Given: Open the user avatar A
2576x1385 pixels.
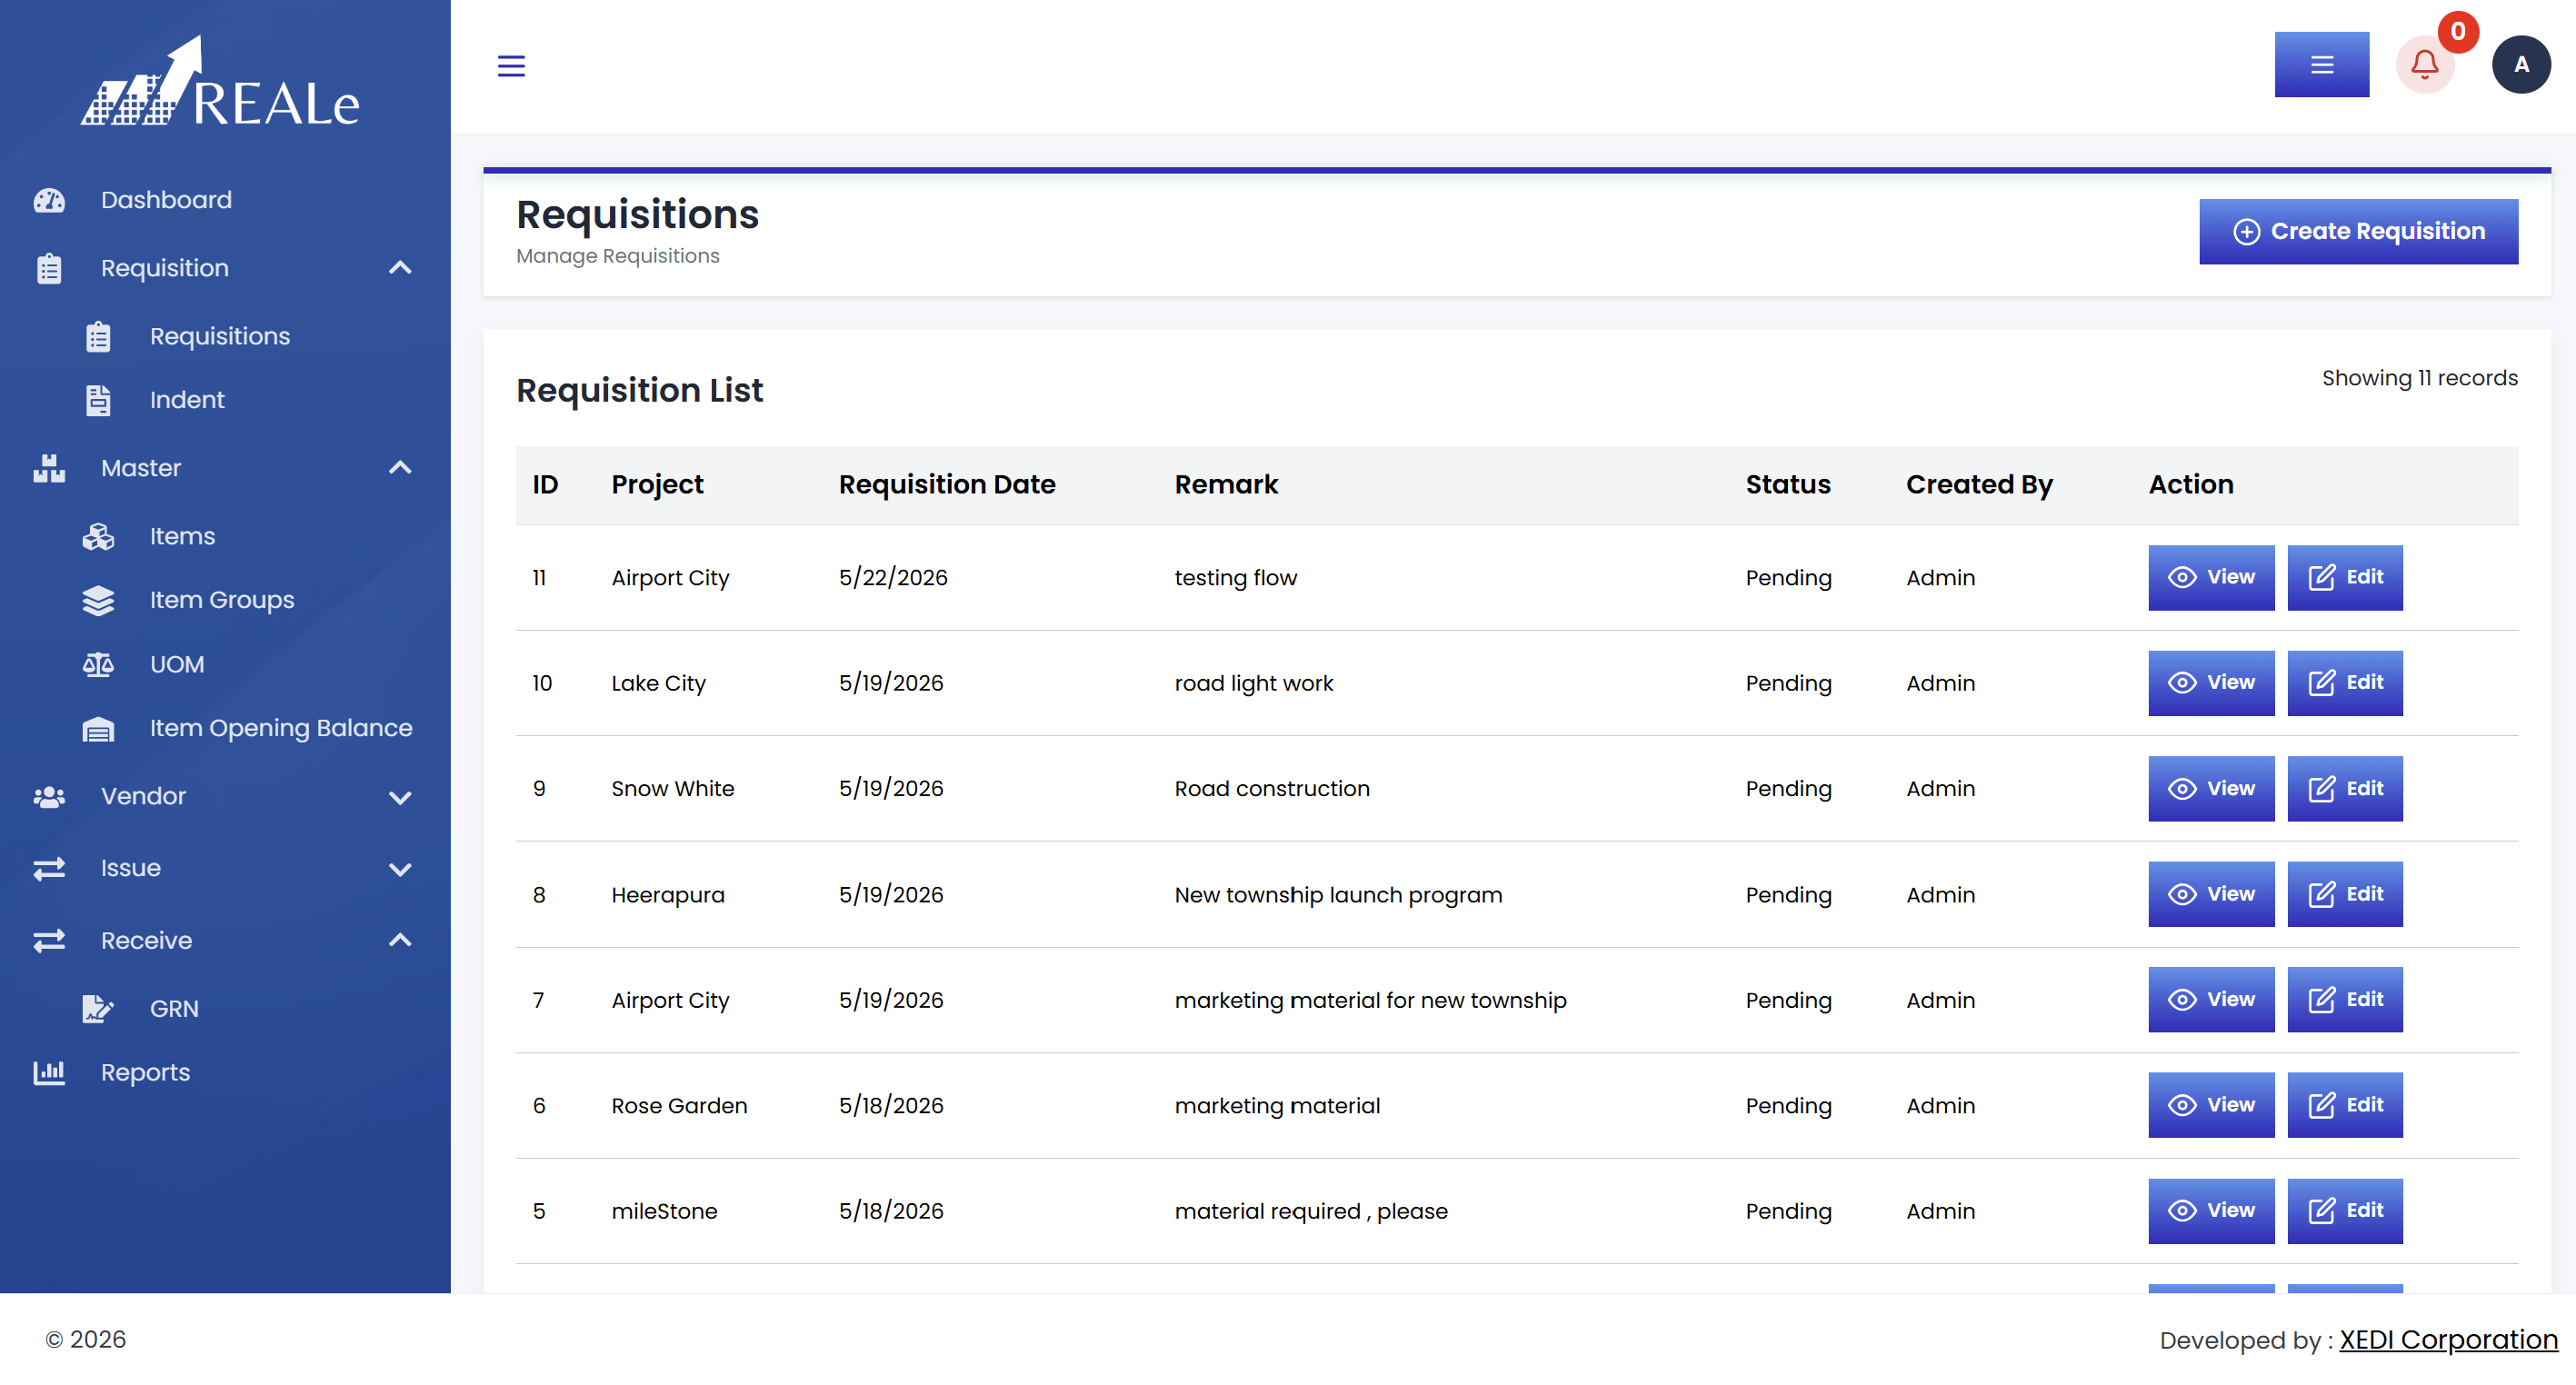Looking at the screenshot, I should [2520, 65].
